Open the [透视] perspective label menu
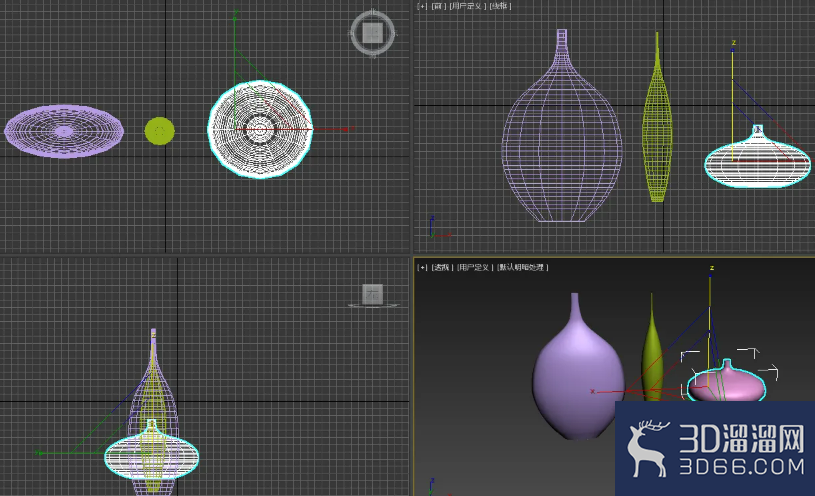815x496 pixels. (442, 267)
